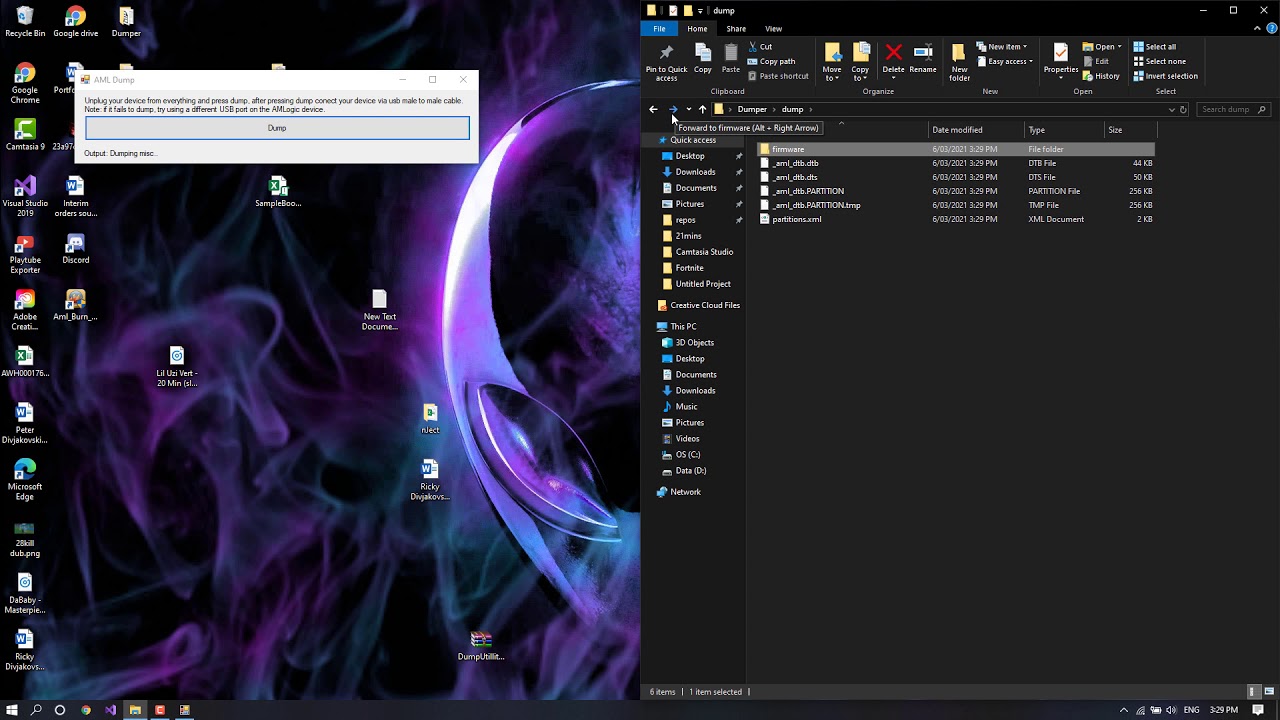This screenshot has width=1280, height=720.
Task: Click the Refresh button in address bar
Action: point(1183,109)
